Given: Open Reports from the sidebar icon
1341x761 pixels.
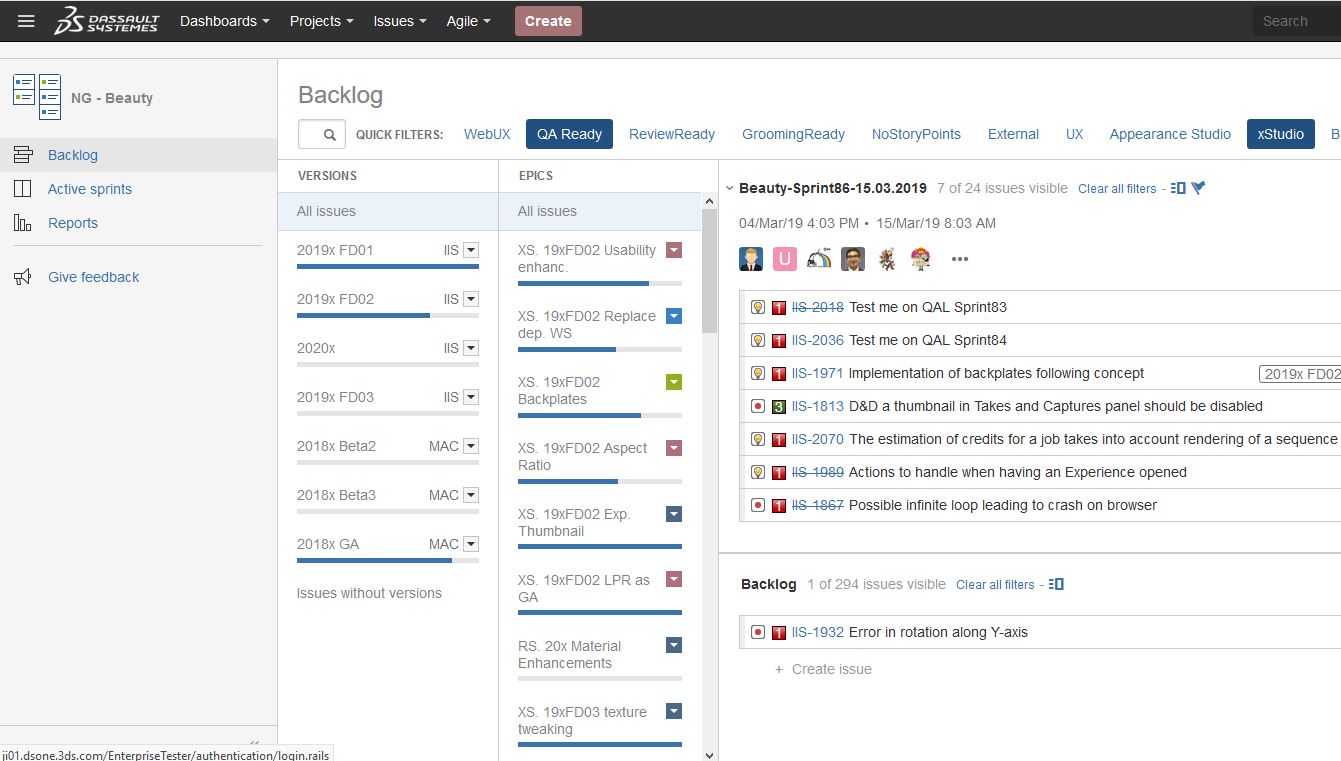Looking at the screenshot, I should pyautogui.click(x=22, y=222).
